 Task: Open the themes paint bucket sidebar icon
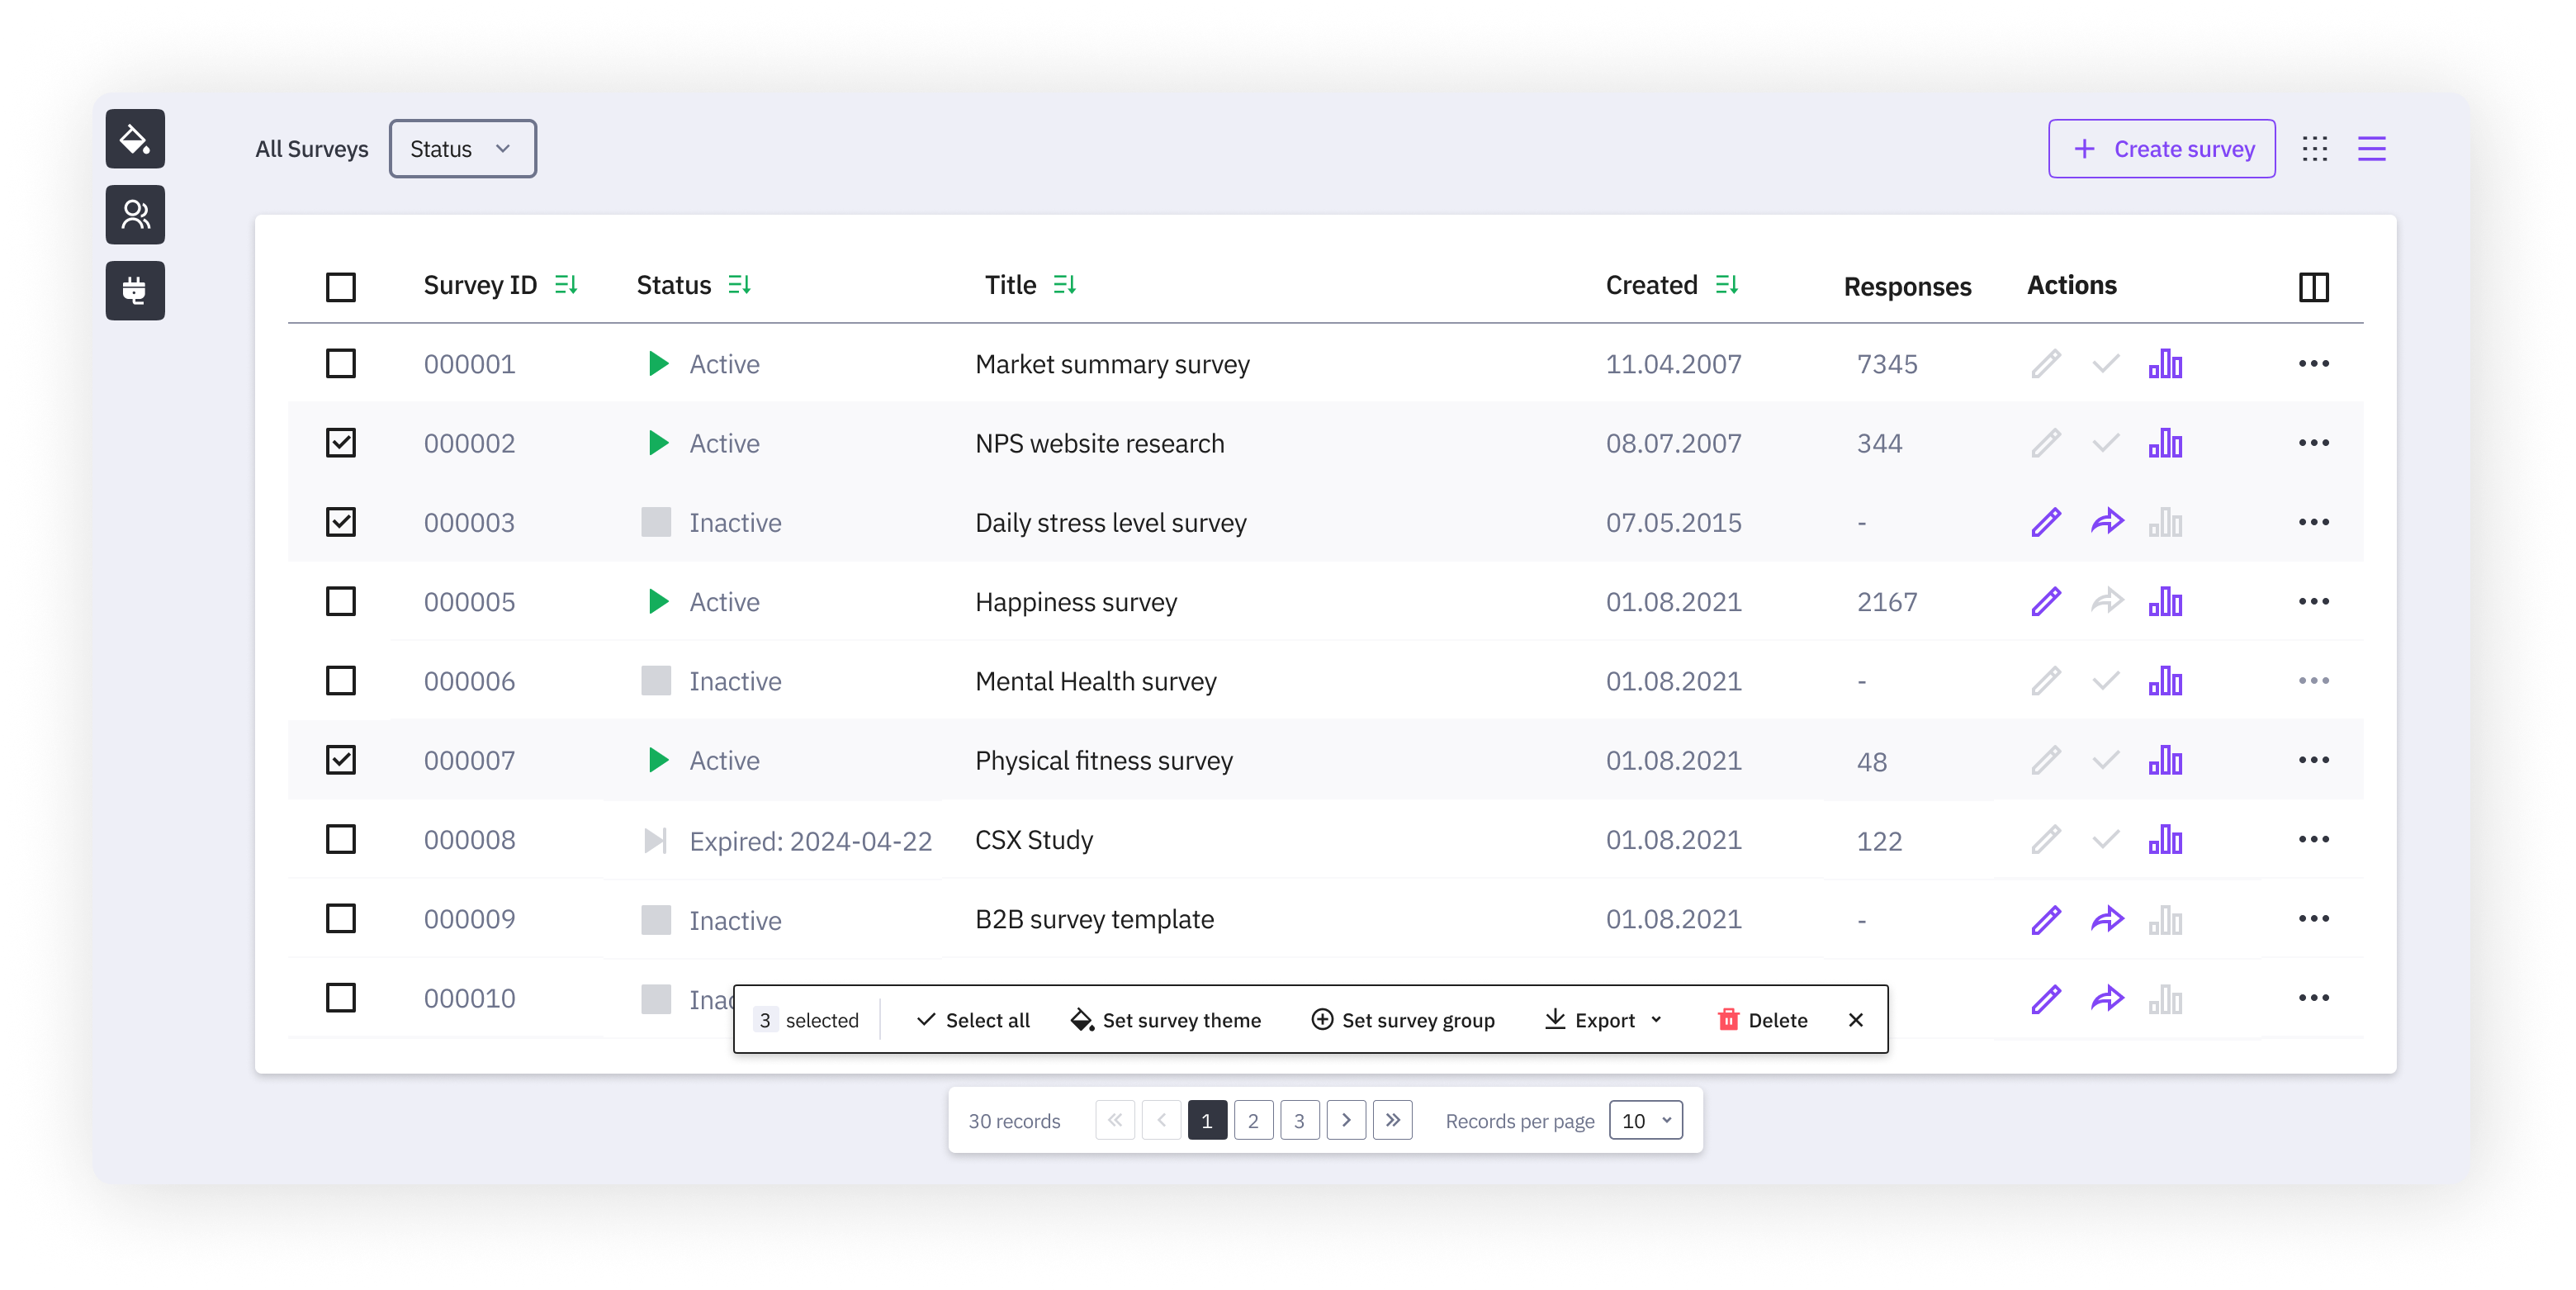(x=135, y=139)
